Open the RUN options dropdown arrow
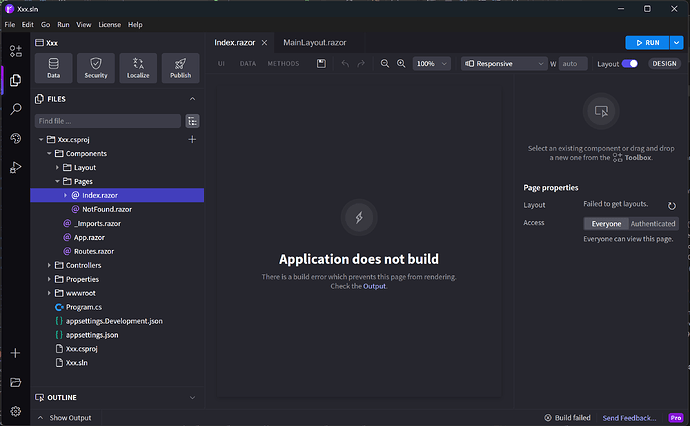The image size is (690, 426). pyautogui.click(x=676, y=43)
